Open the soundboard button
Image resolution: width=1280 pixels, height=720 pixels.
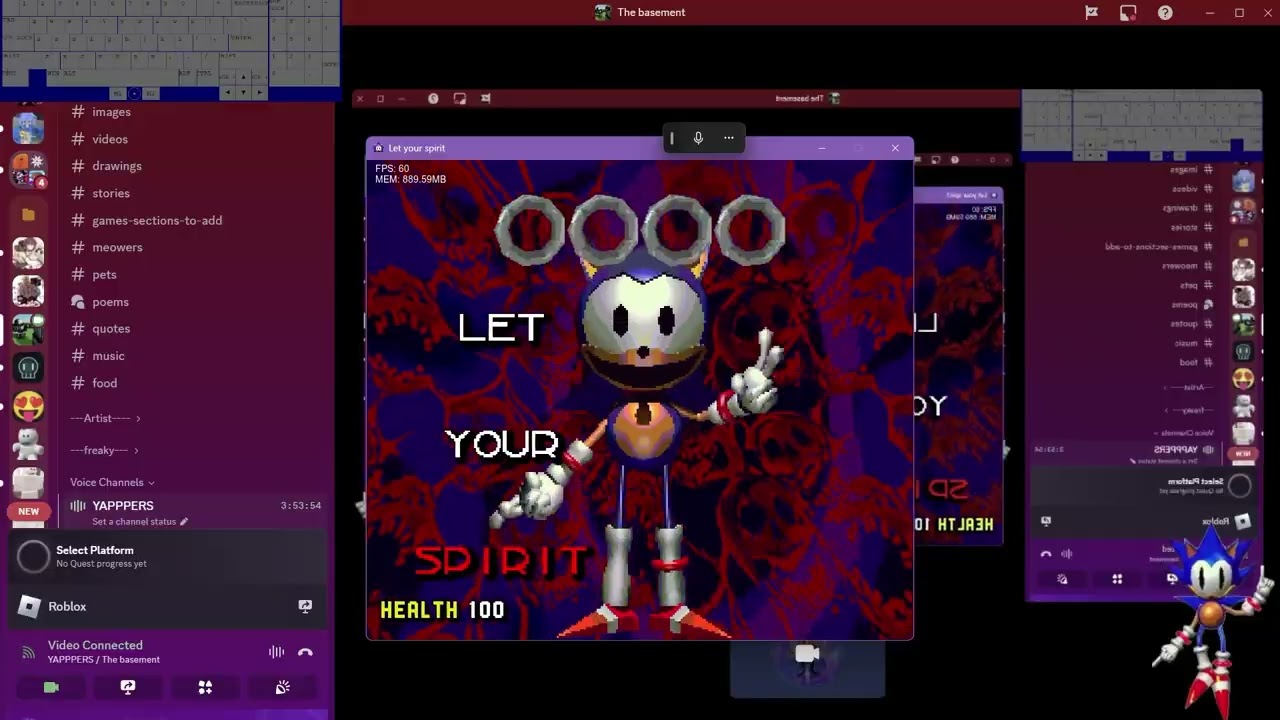tap(283, 687)
